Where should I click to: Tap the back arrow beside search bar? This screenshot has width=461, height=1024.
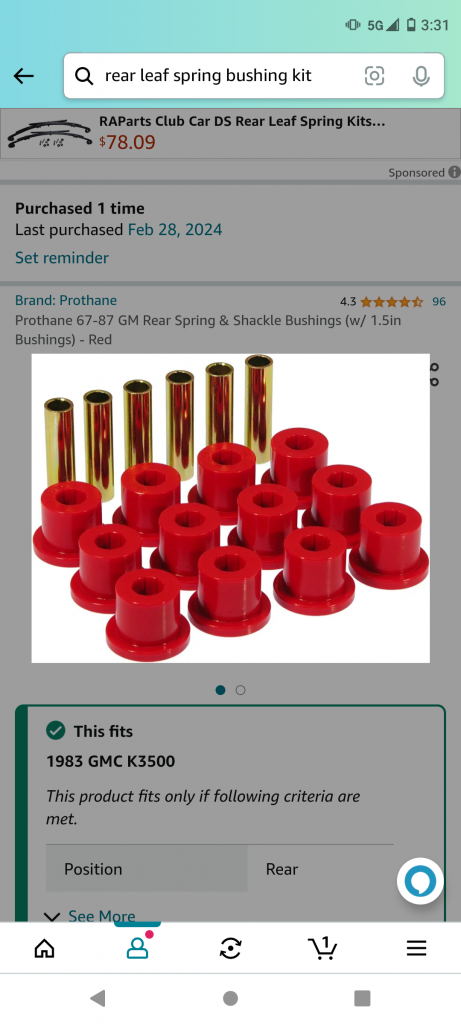(24, 76)
